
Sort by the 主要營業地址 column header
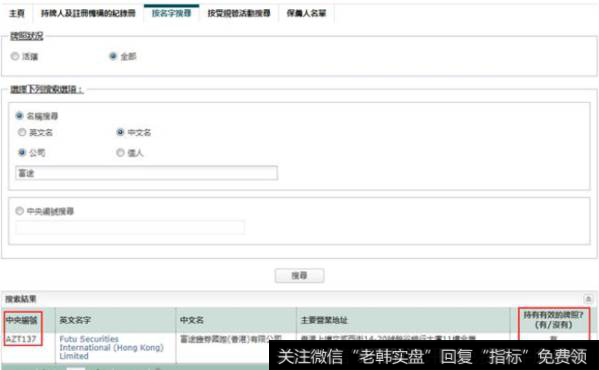point(324,320)
